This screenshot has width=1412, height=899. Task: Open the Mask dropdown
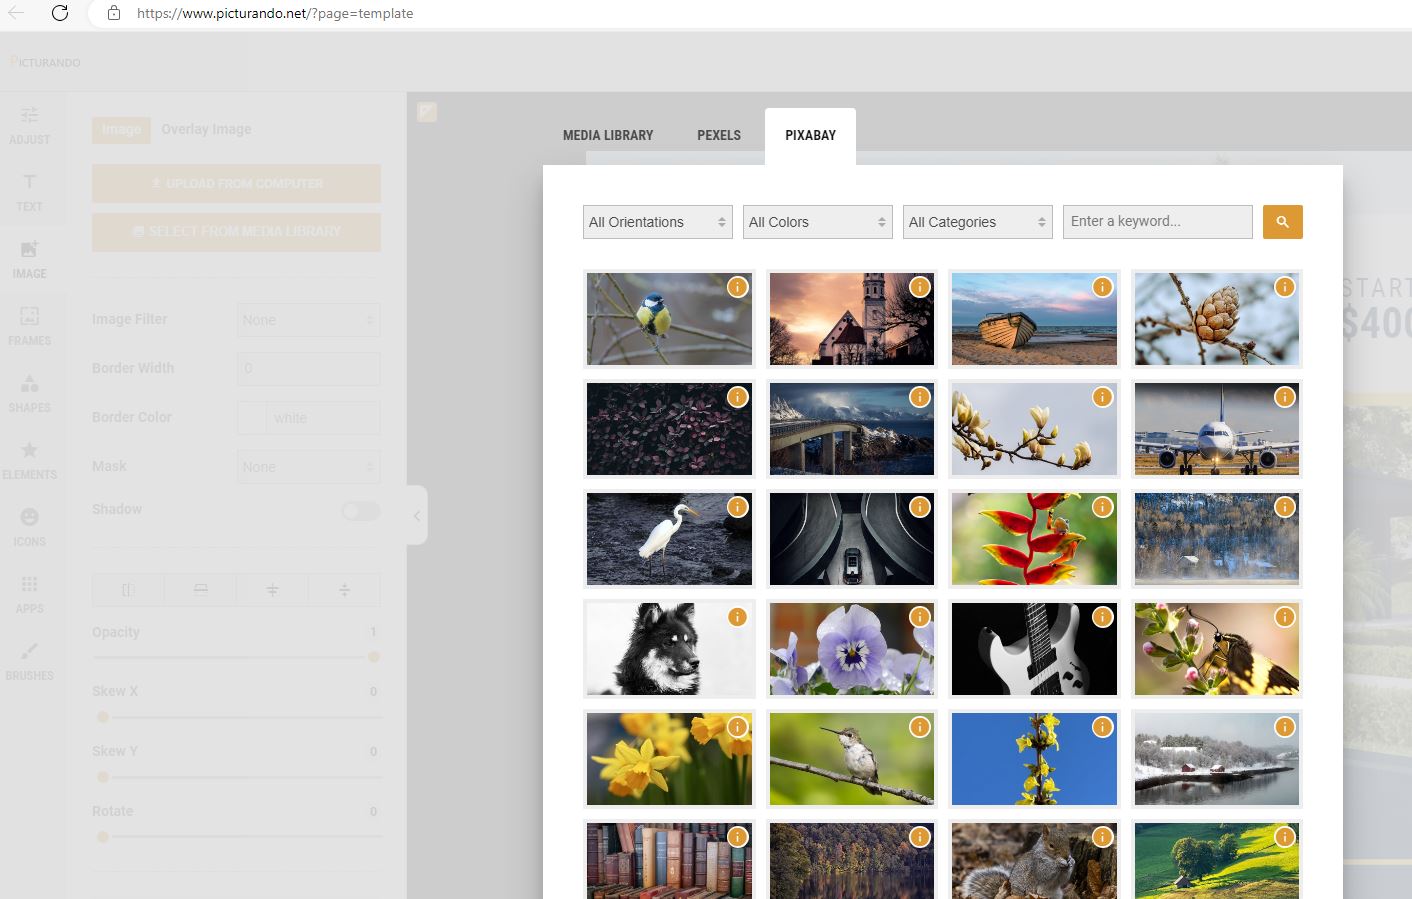pyautogui.click(x=308, y=467)
